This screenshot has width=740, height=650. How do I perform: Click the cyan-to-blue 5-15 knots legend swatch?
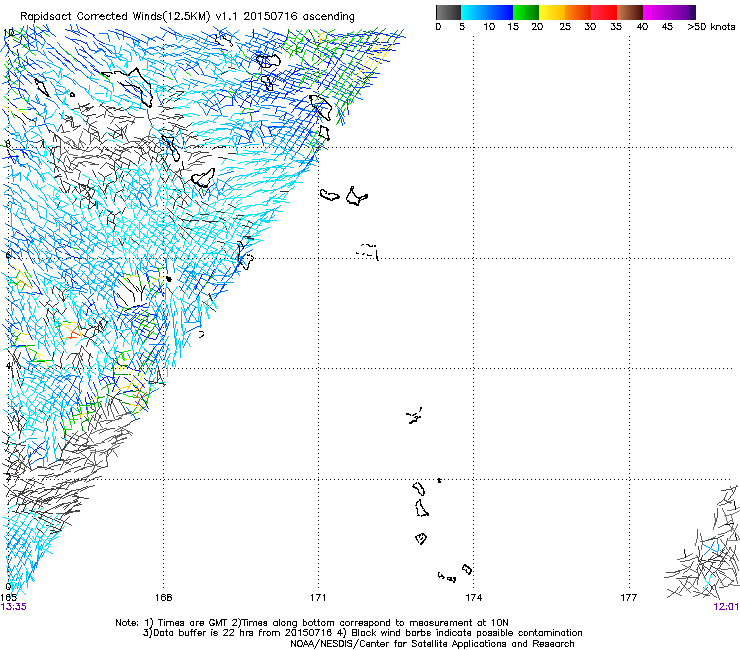(487, 12)
